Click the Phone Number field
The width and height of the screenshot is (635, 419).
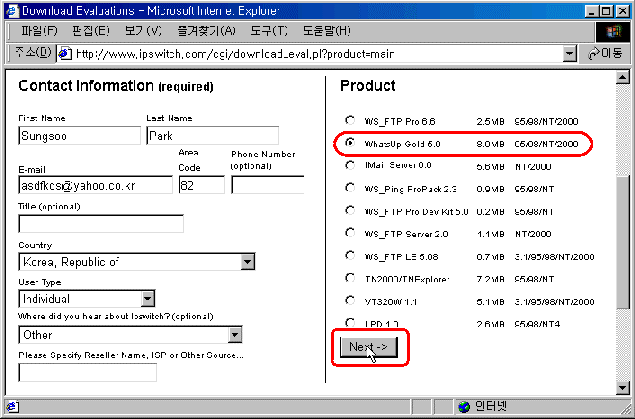268,185
